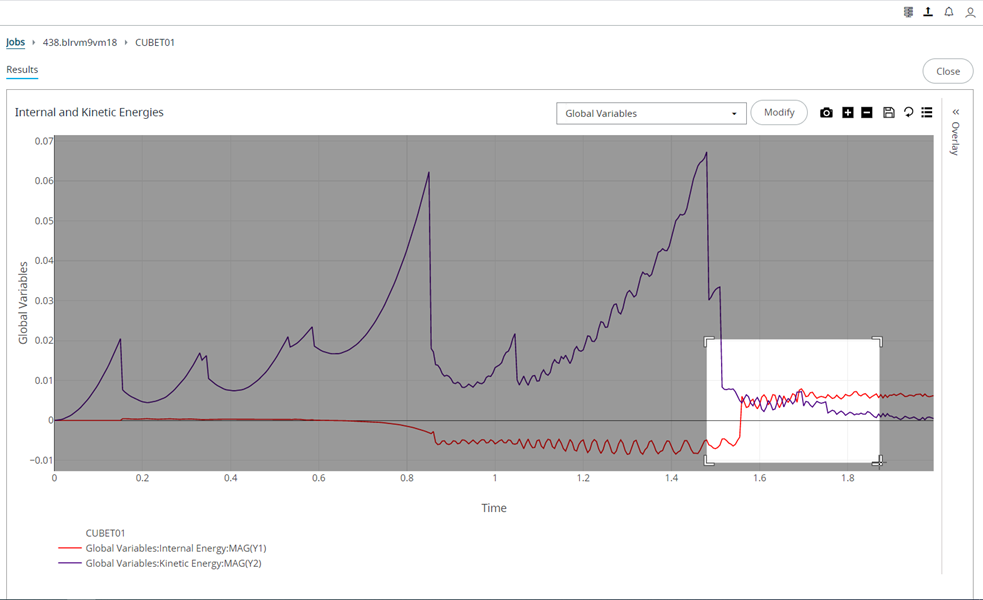Open the server/cluster icon in top bar

point(908,12)
